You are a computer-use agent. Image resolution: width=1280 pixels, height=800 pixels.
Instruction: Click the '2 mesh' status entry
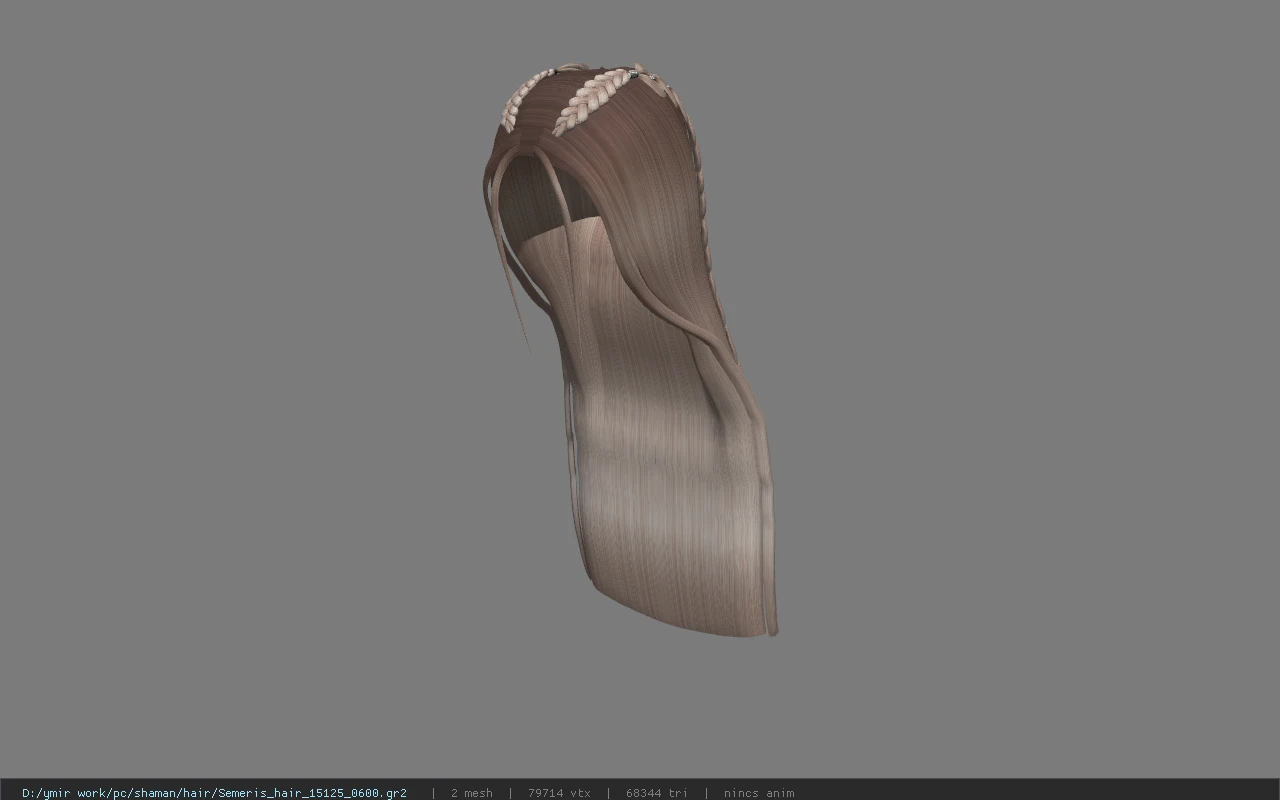472,793
